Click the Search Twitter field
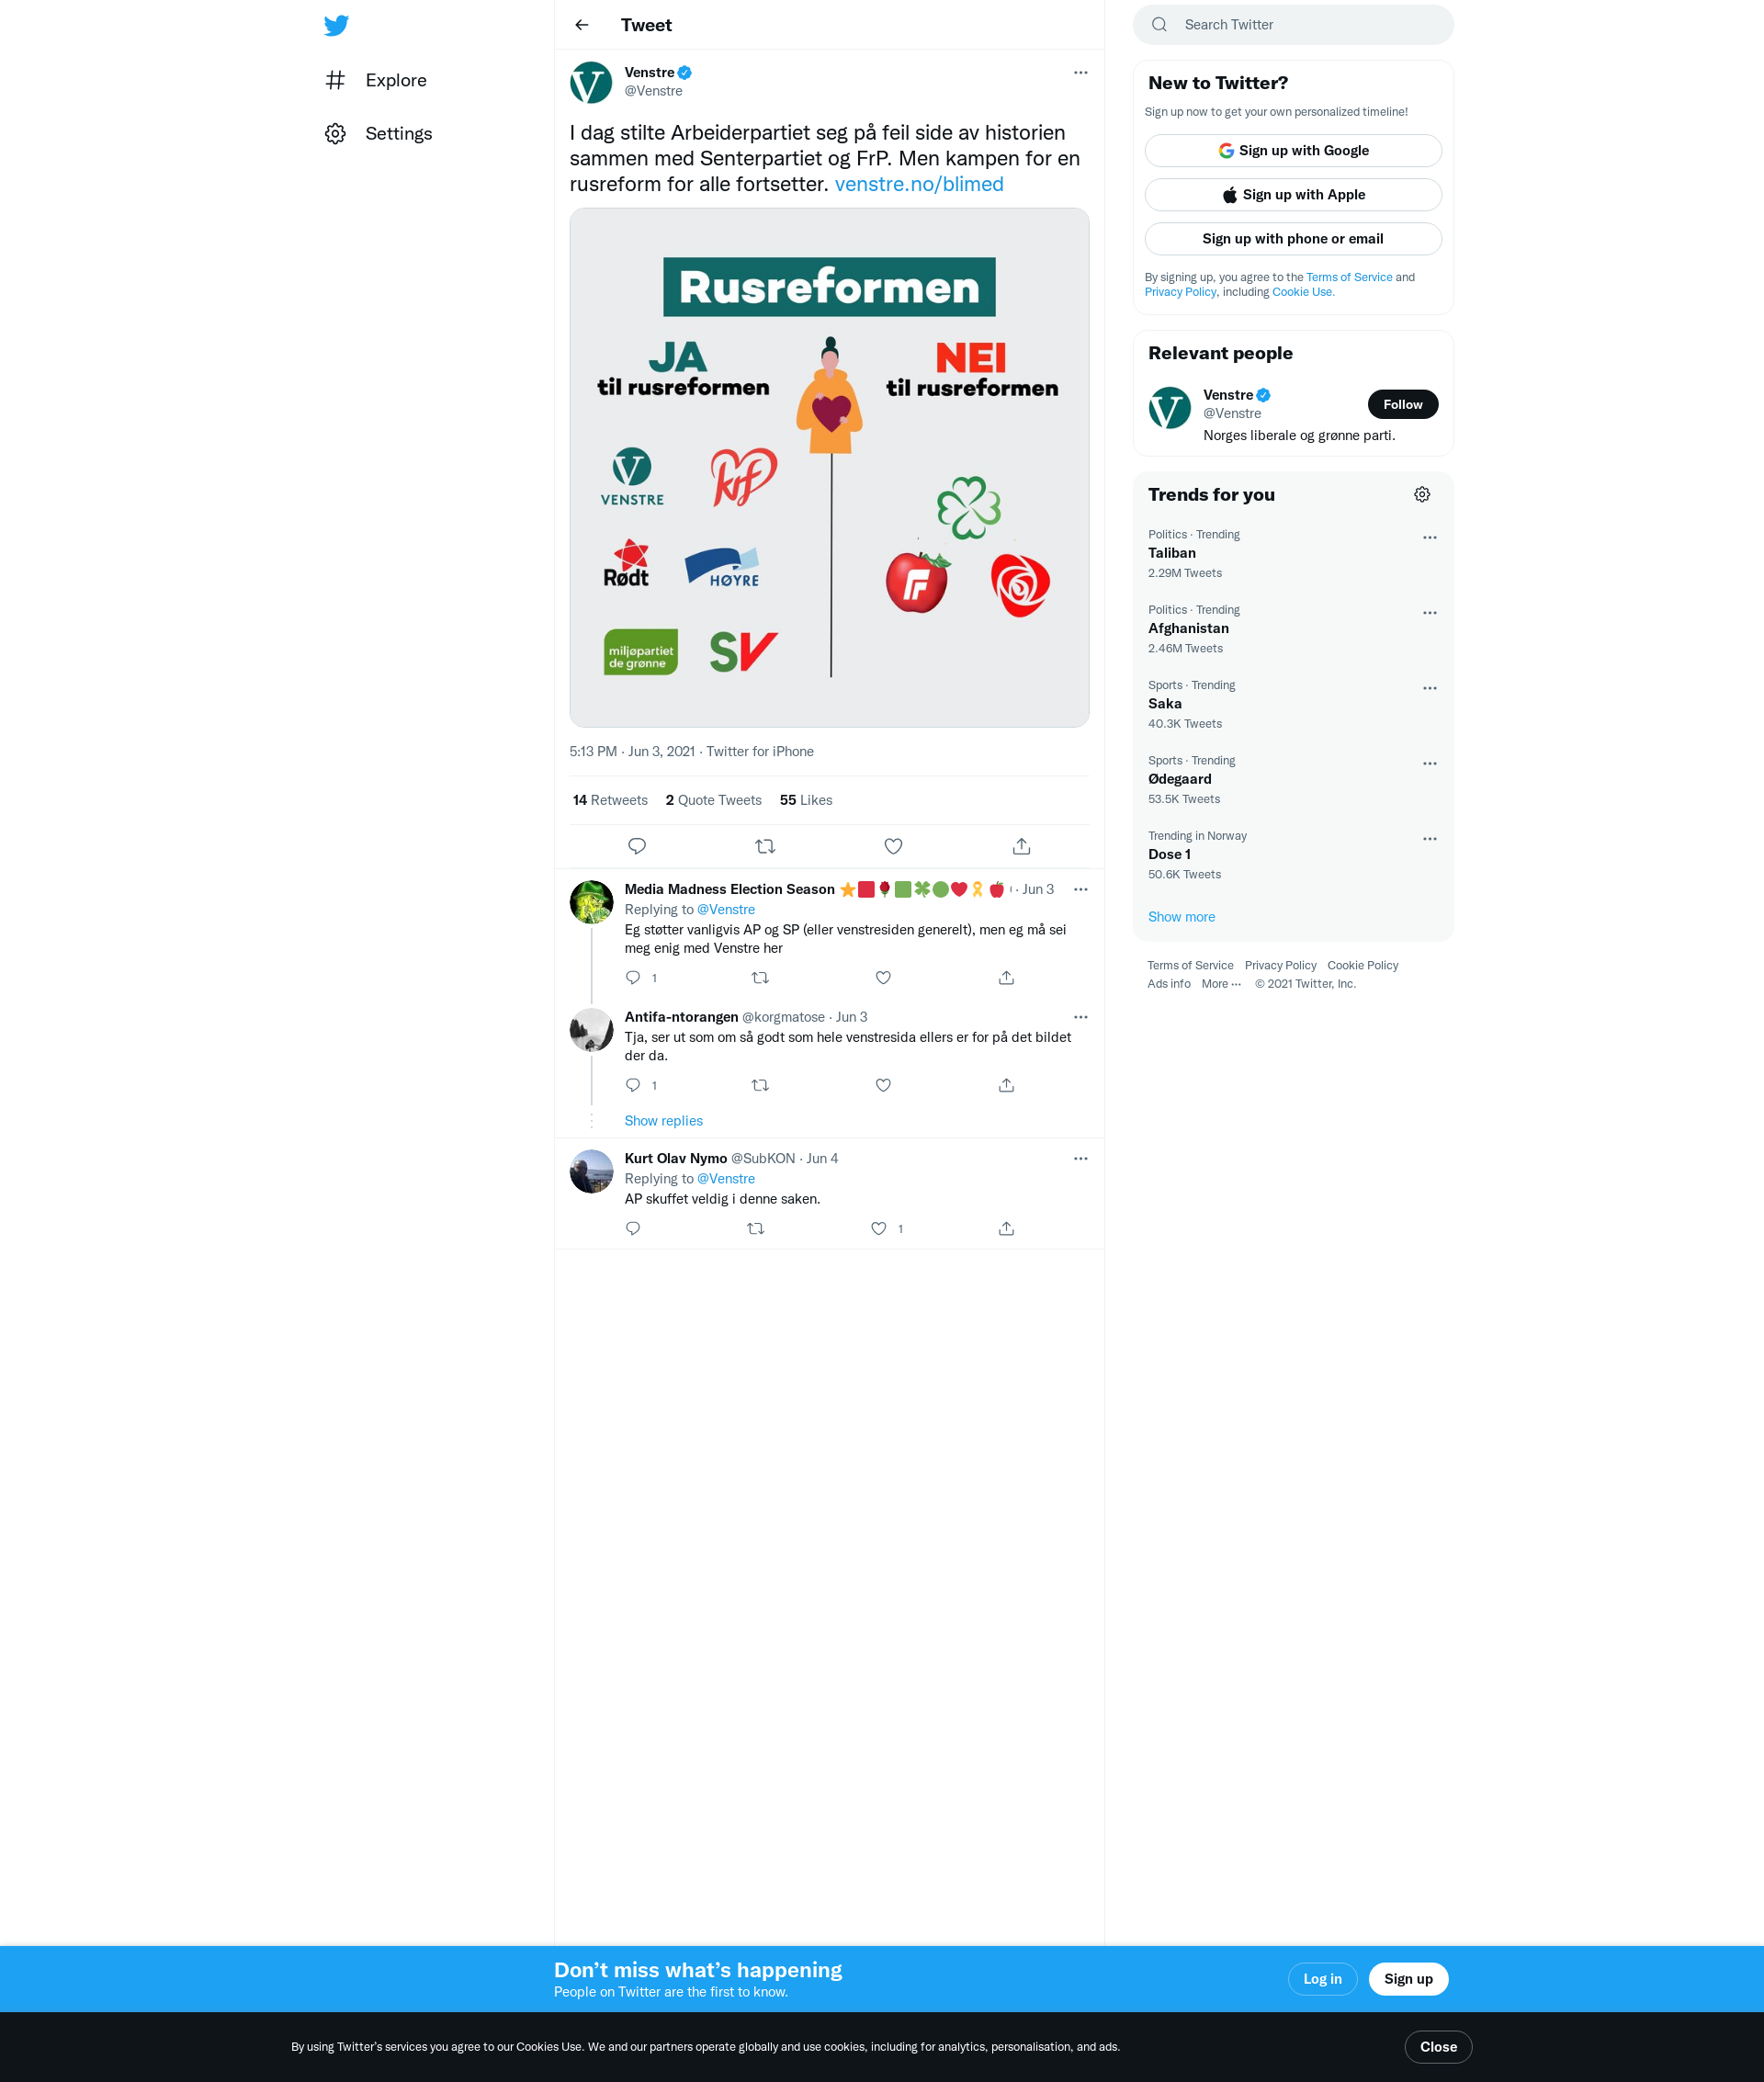Image resolution: width=1764 pixels, height=2082 pixels. (x=1292, y=25)
